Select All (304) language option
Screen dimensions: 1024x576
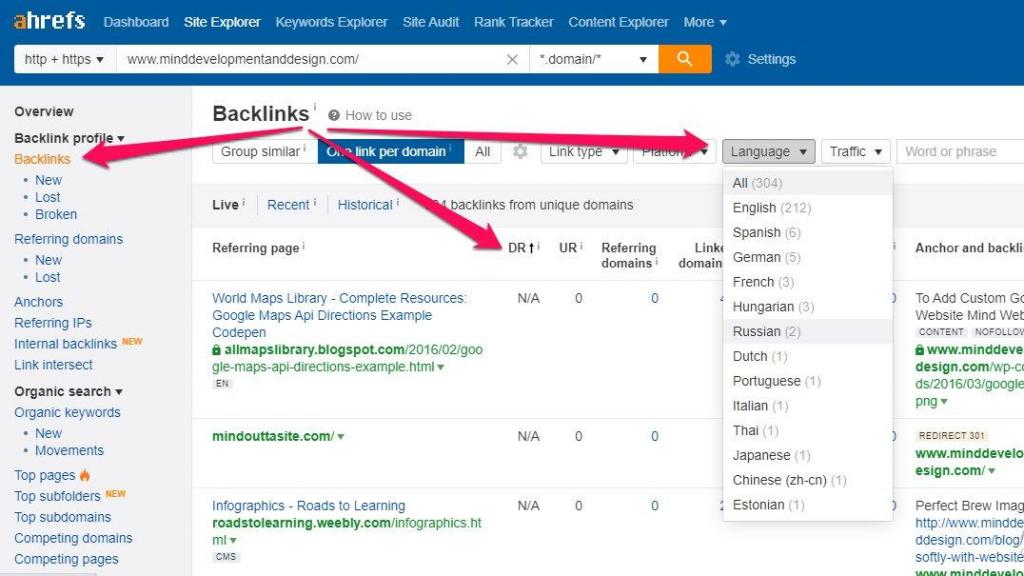pos(807,183)
